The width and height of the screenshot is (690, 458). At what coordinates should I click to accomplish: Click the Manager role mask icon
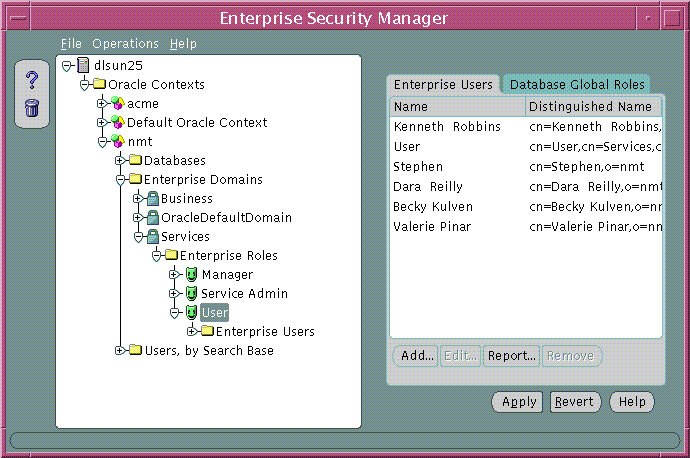coord(191,275)
